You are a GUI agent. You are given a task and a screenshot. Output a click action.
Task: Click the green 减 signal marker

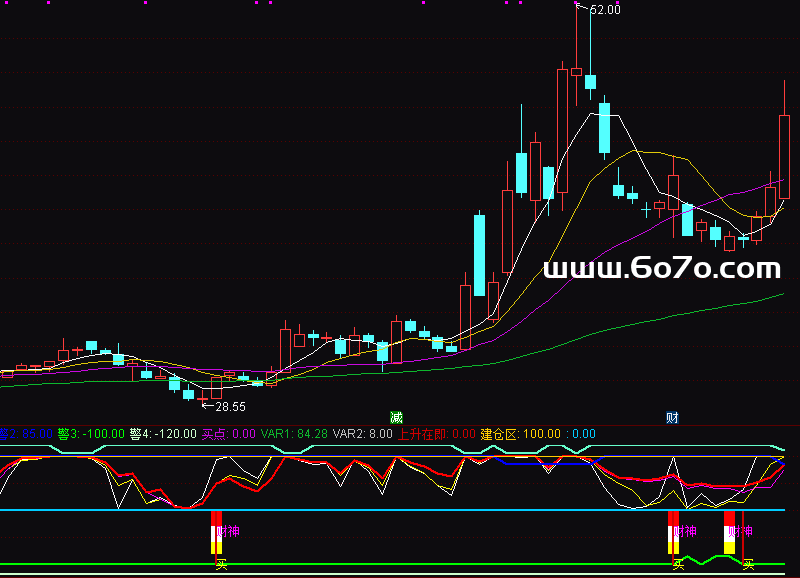396,417
